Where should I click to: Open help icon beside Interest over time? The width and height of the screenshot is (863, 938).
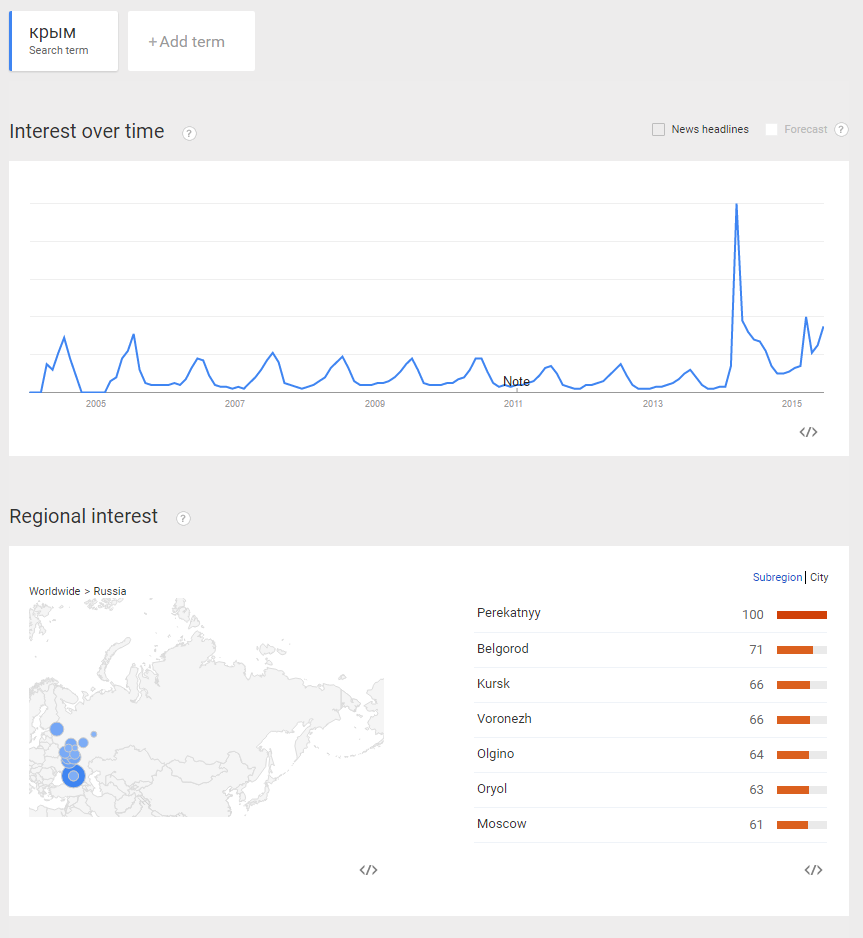click(x=189, y=133)
